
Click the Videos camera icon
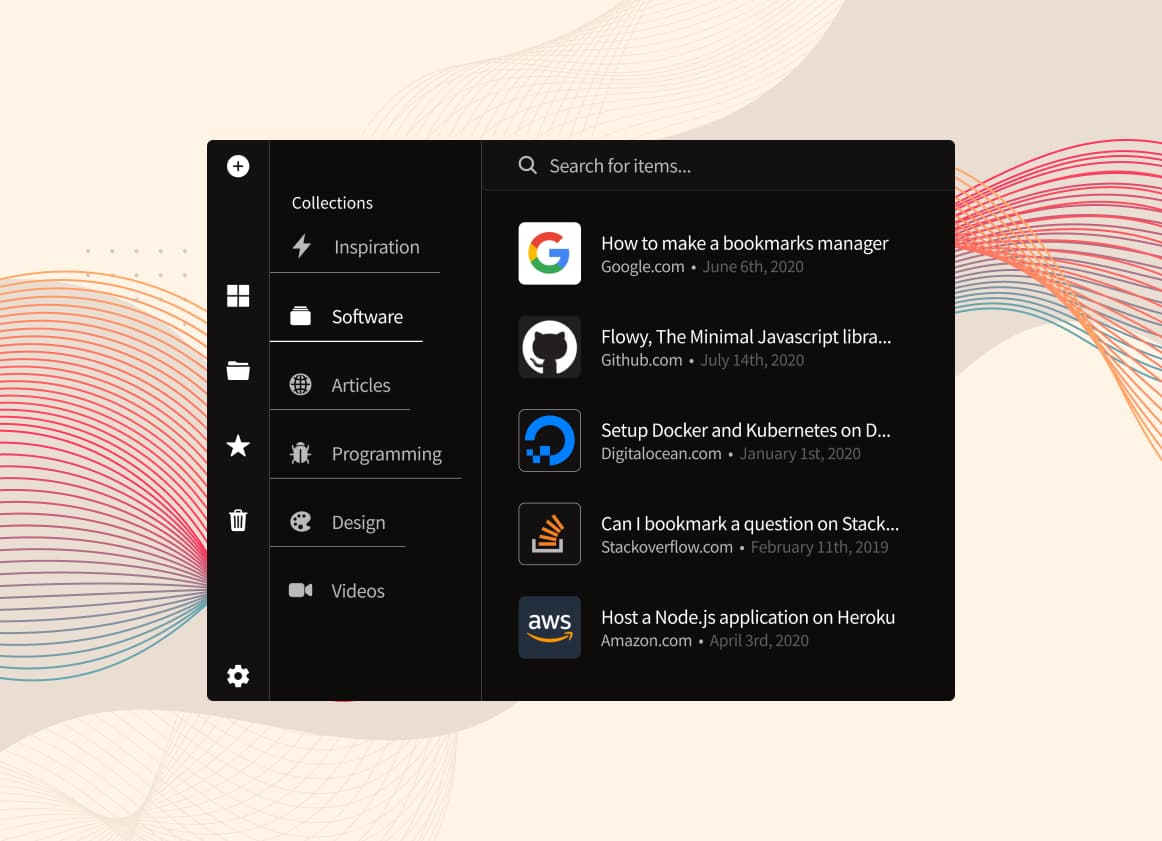click(x=300, y=590)
